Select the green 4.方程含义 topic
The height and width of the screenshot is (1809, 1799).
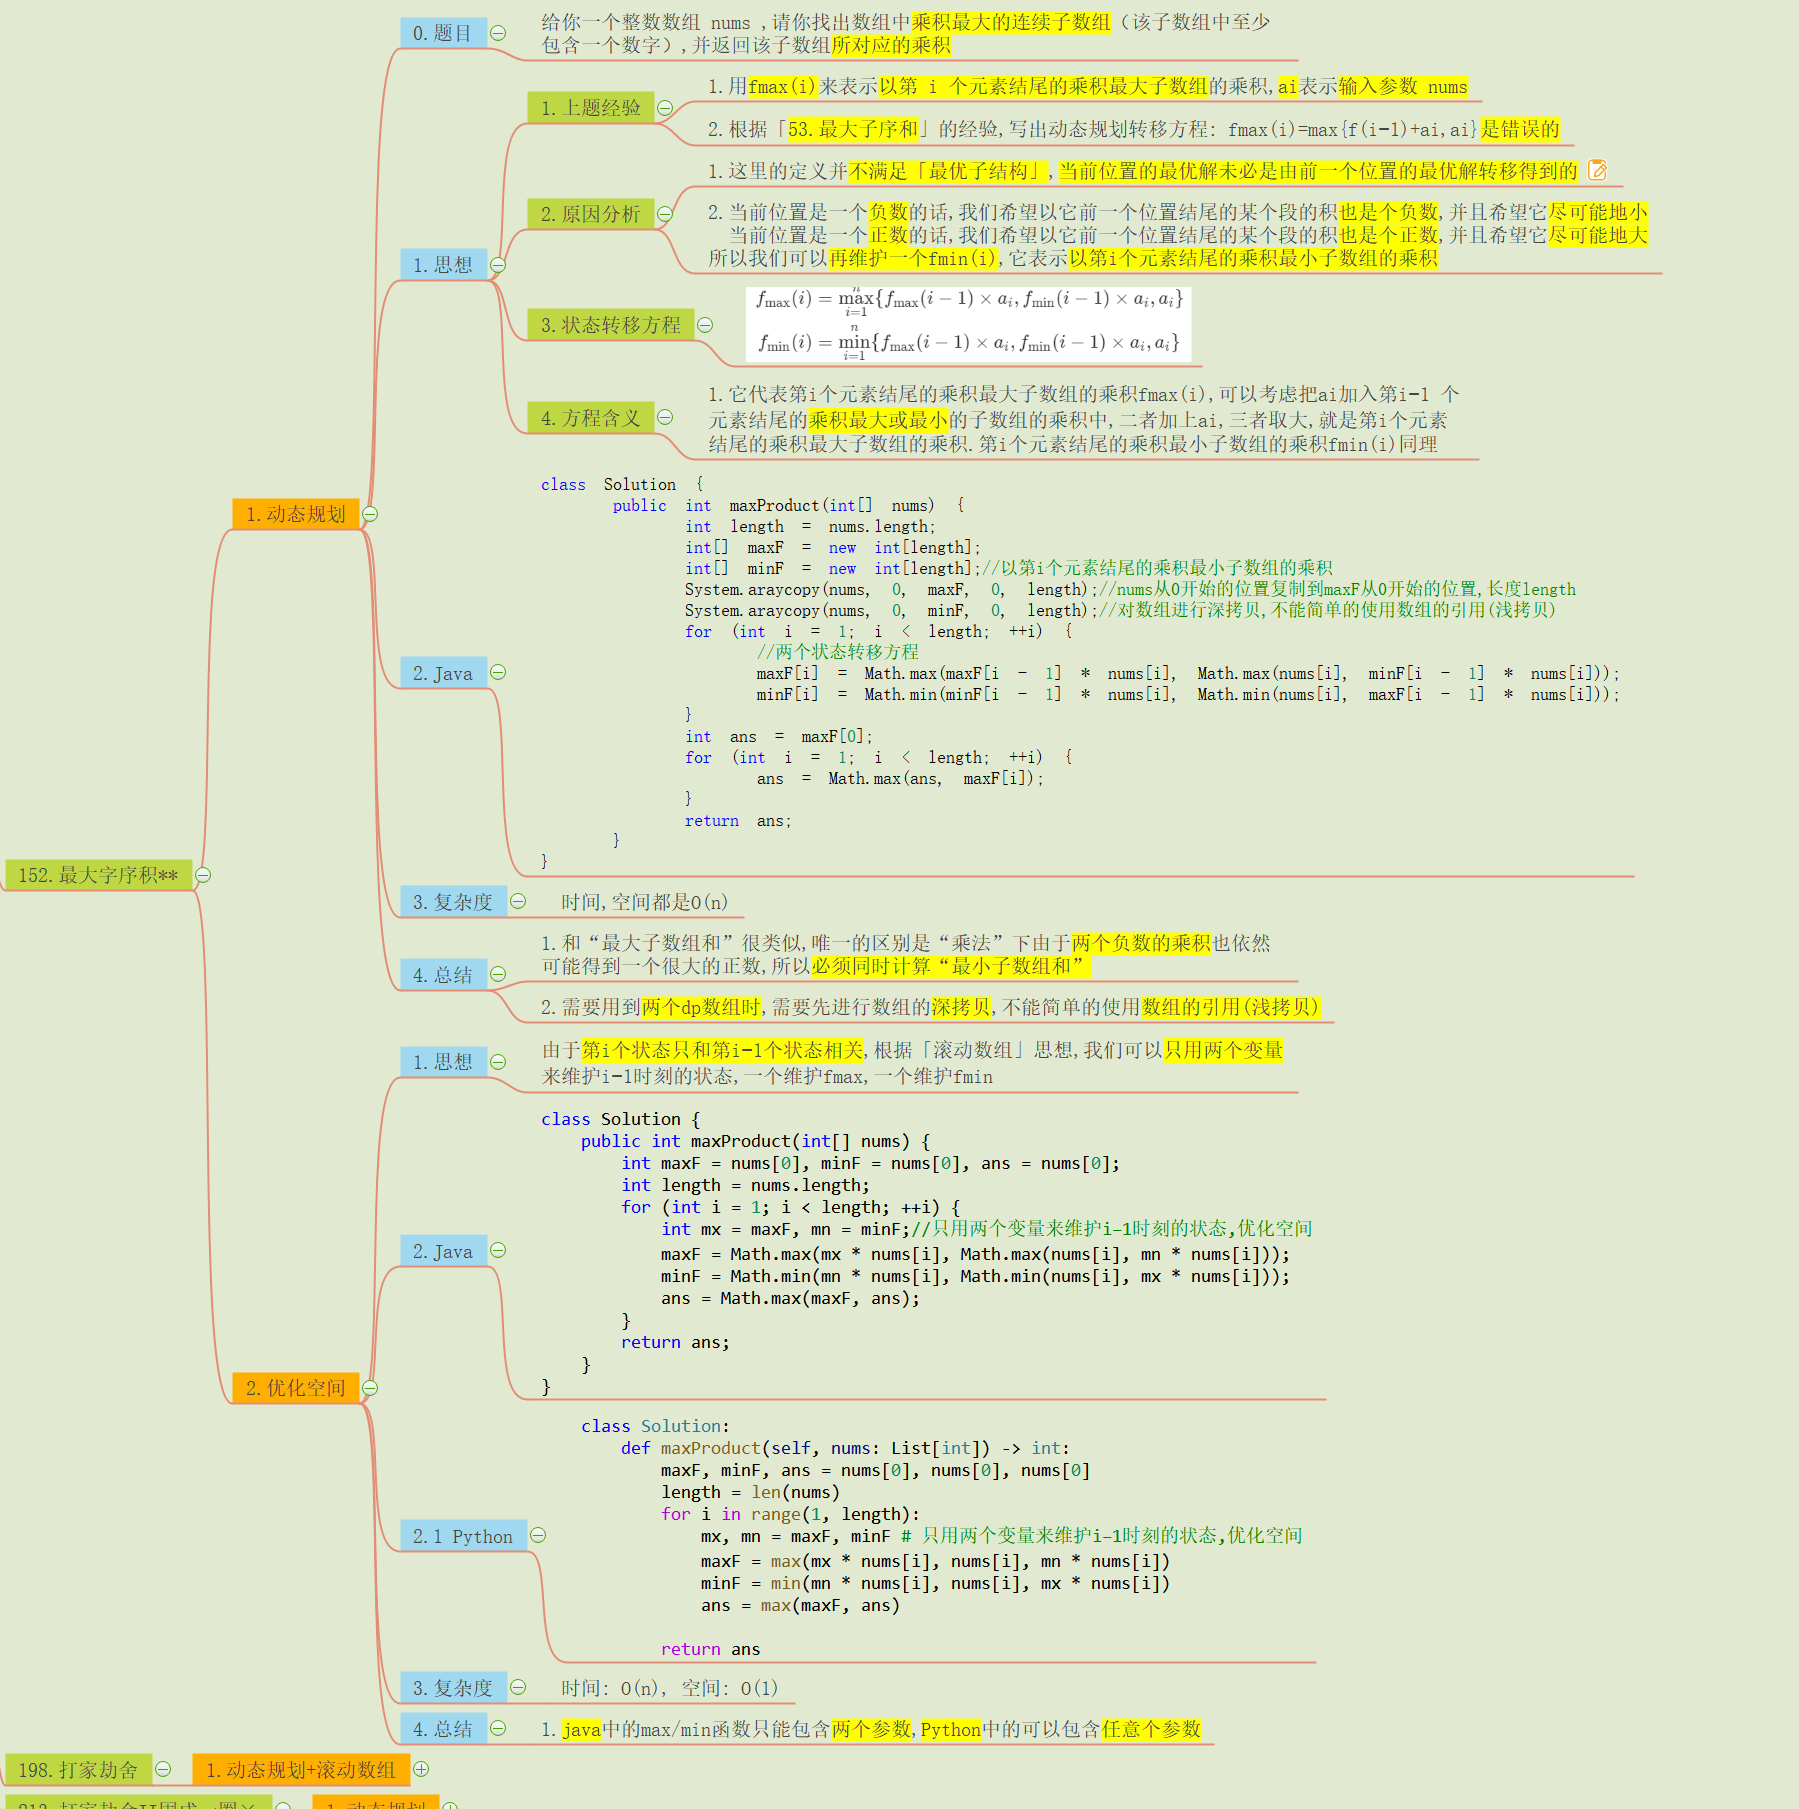(x=591, y=417)
